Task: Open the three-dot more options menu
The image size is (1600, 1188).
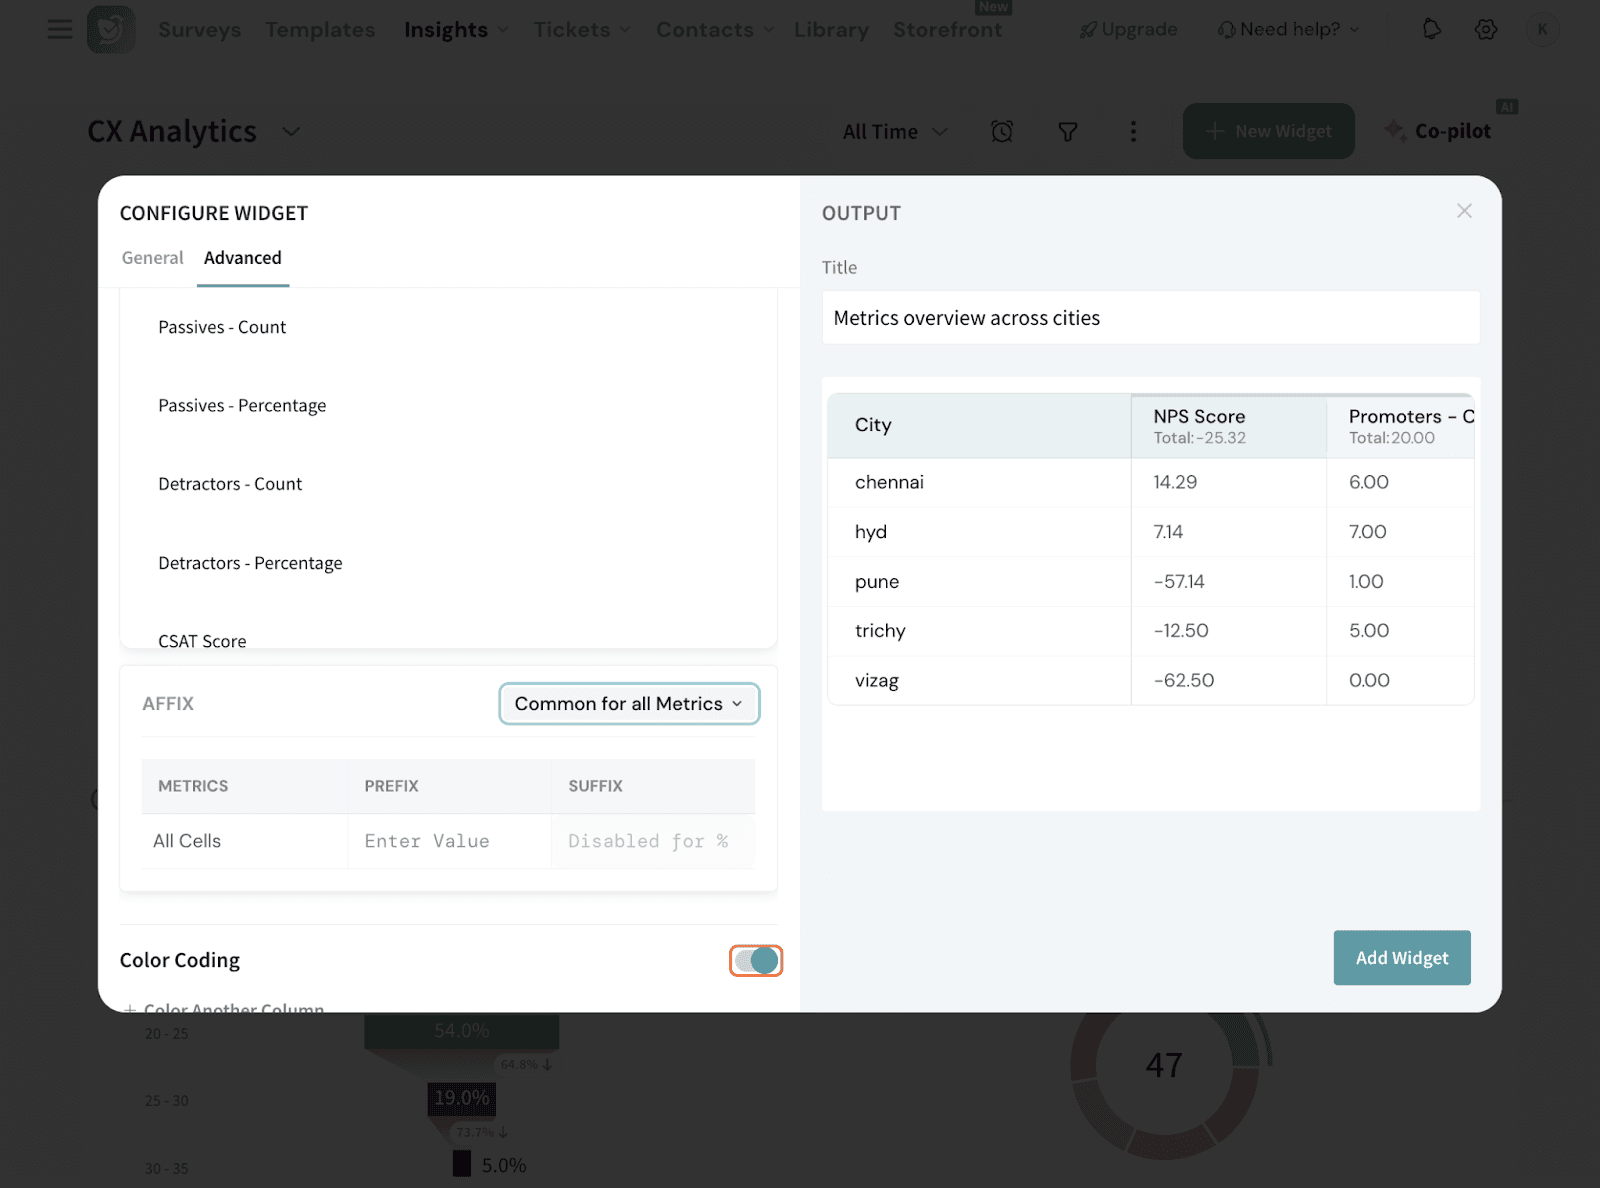Action: [x=1133, y=131]
